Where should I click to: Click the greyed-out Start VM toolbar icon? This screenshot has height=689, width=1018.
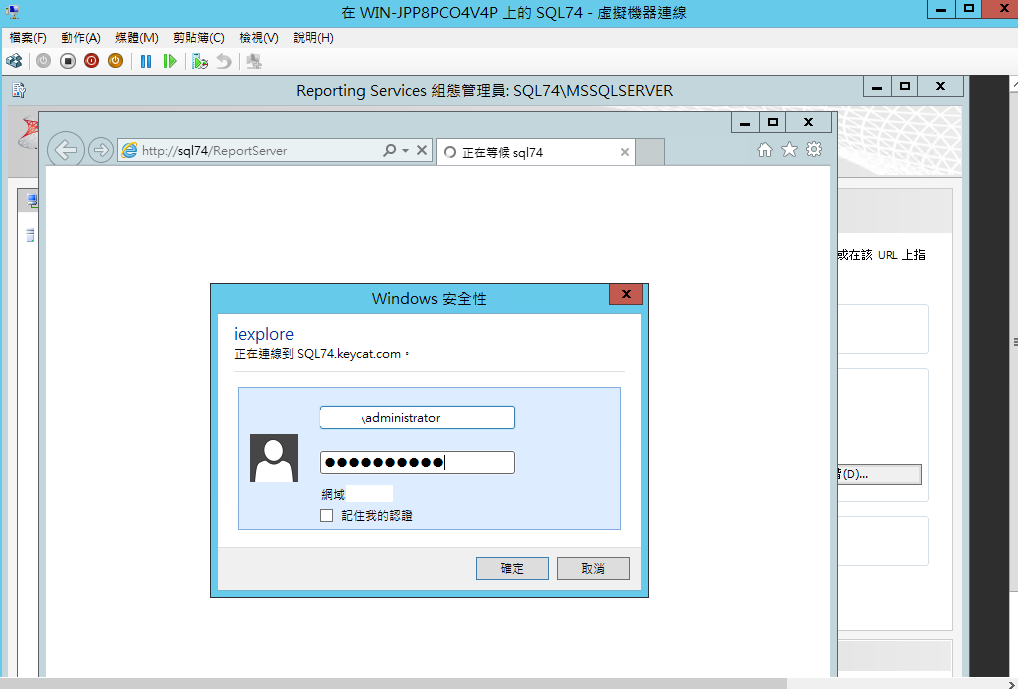(x=43, y=61)
